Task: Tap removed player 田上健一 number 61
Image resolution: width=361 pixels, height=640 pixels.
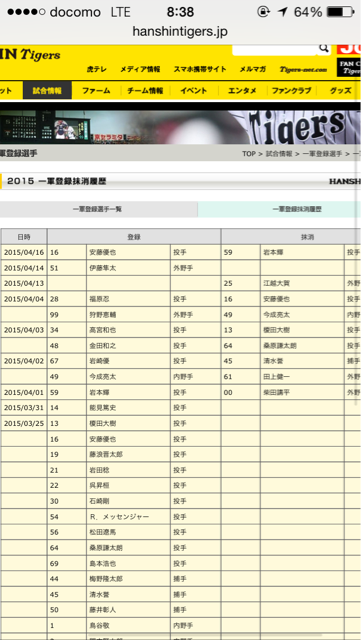Action: click(x=277, y=377)
